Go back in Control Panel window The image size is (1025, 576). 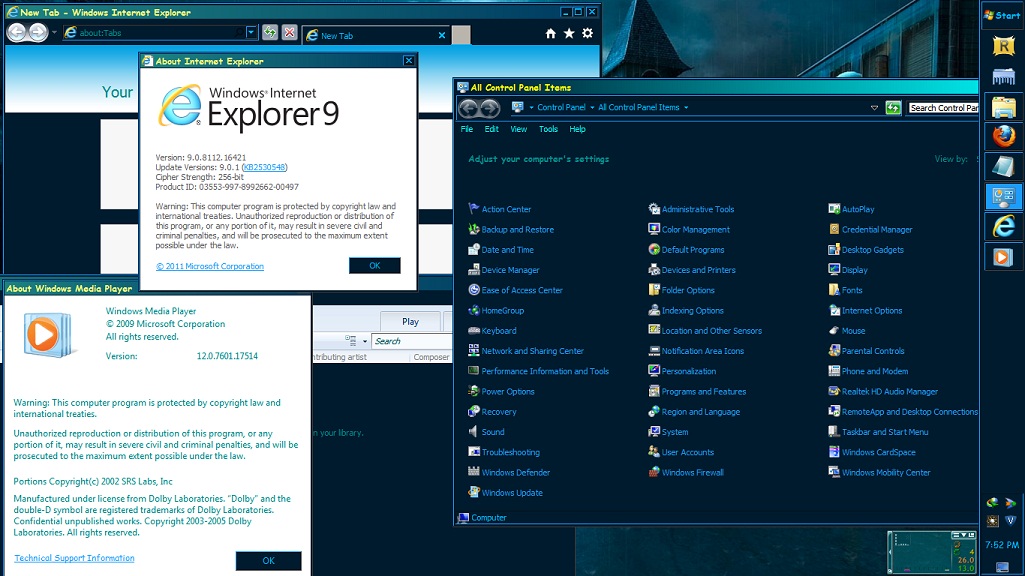468,108
